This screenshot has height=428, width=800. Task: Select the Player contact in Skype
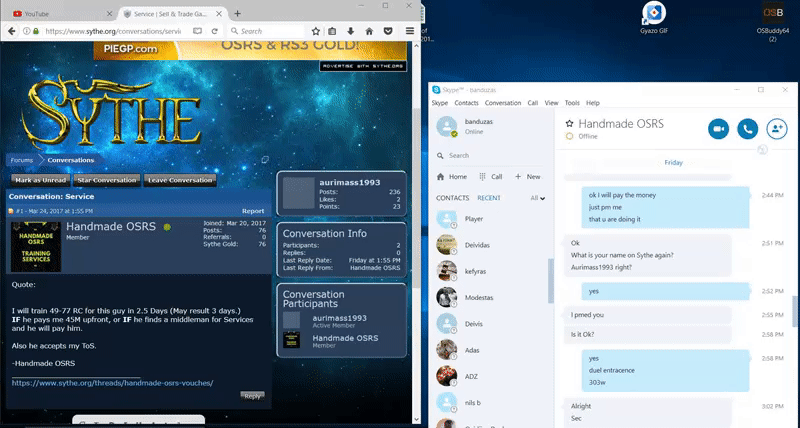point(491,219)
